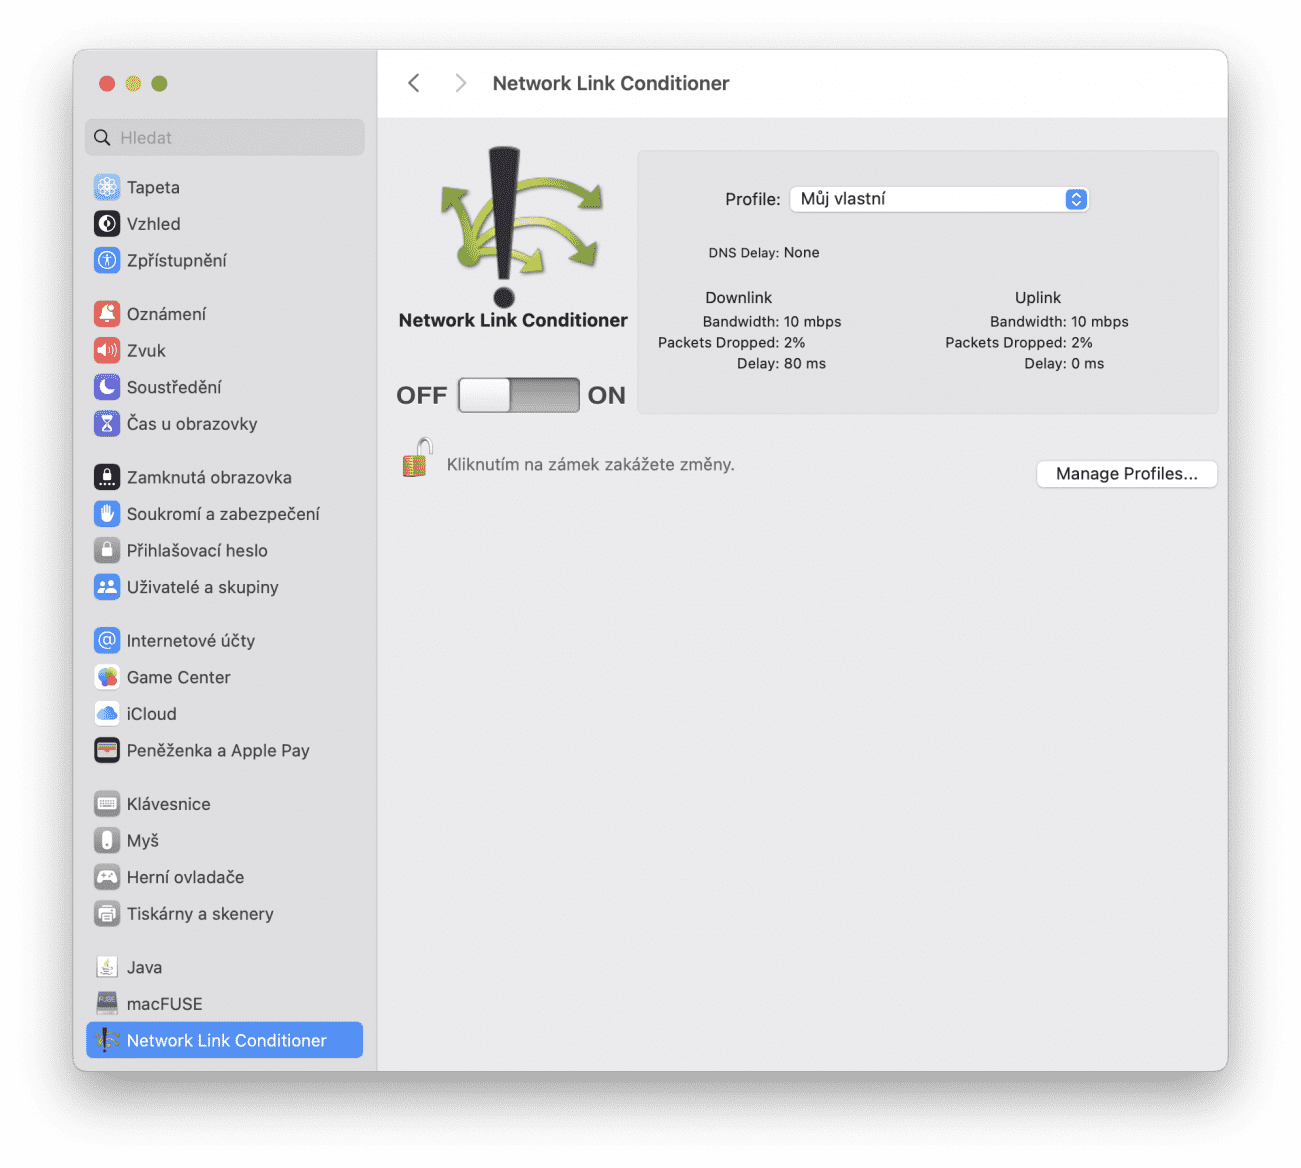Click the Zpřístupnění accessibility icon
The image size is (1301, 1168).
coord(107,260)
